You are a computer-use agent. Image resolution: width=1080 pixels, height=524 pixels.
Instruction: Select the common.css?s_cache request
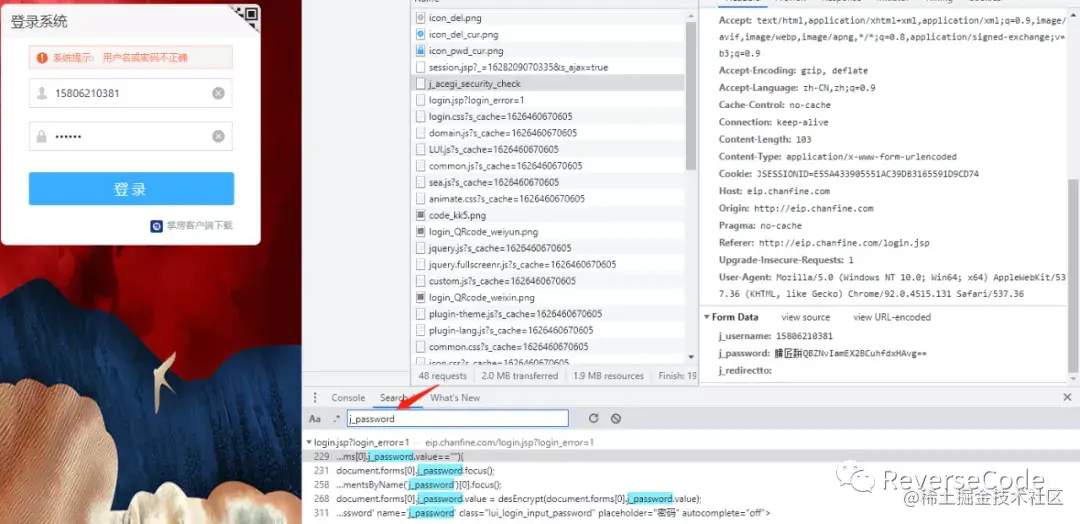tap(548, 346)
